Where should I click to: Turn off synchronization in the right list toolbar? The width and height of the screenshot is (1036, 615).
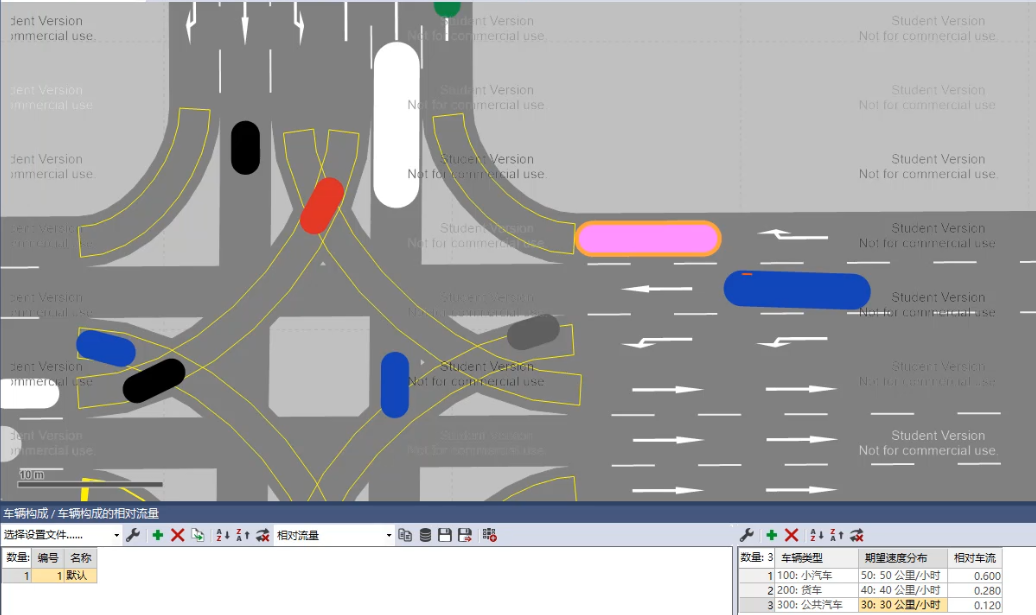click(857, 535)
